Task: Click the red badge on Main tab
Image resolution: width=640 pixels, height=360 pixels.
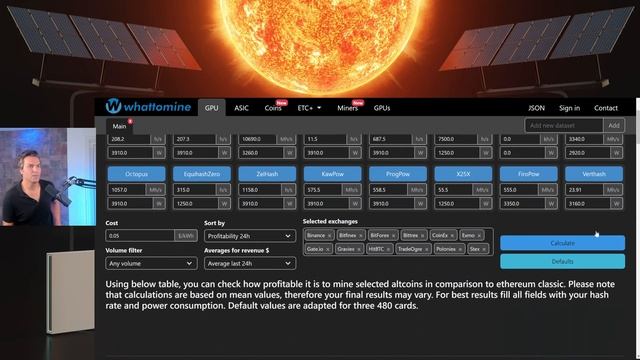Action: pyautogui.click(x=130, y=121)
